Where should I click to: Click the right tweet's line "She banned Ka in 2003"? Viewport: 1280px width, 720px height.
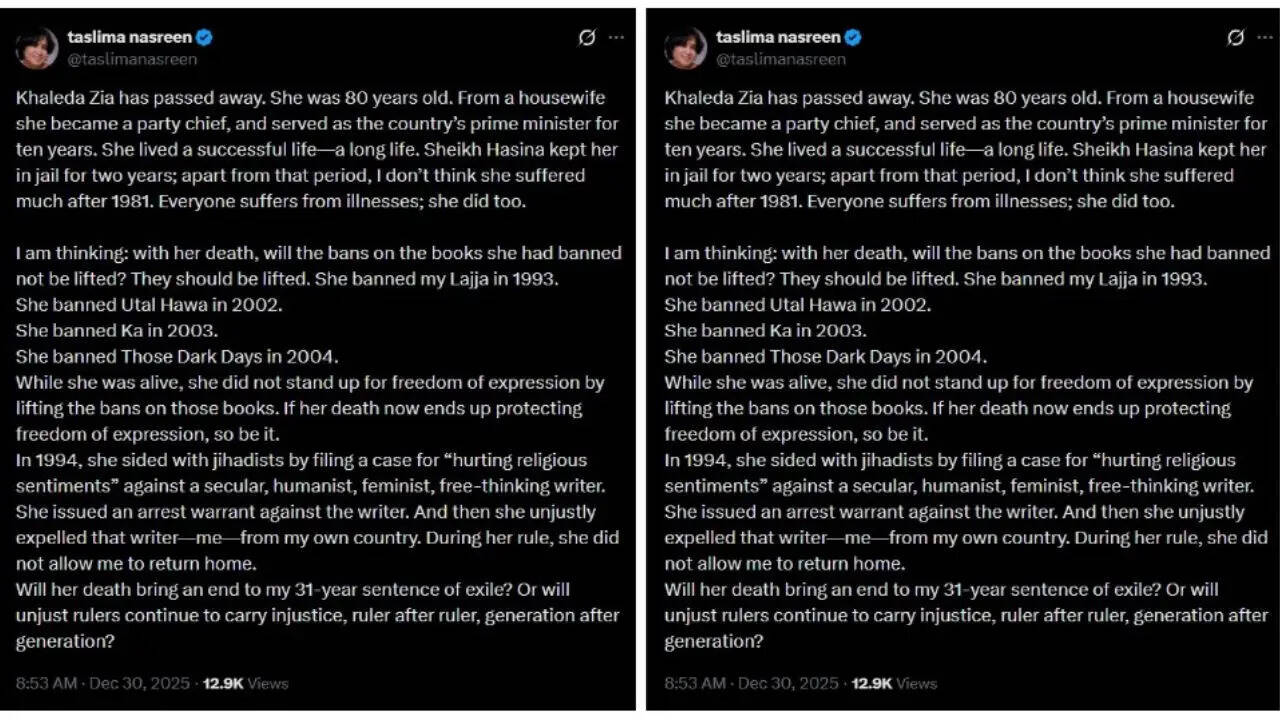[765, 331]
